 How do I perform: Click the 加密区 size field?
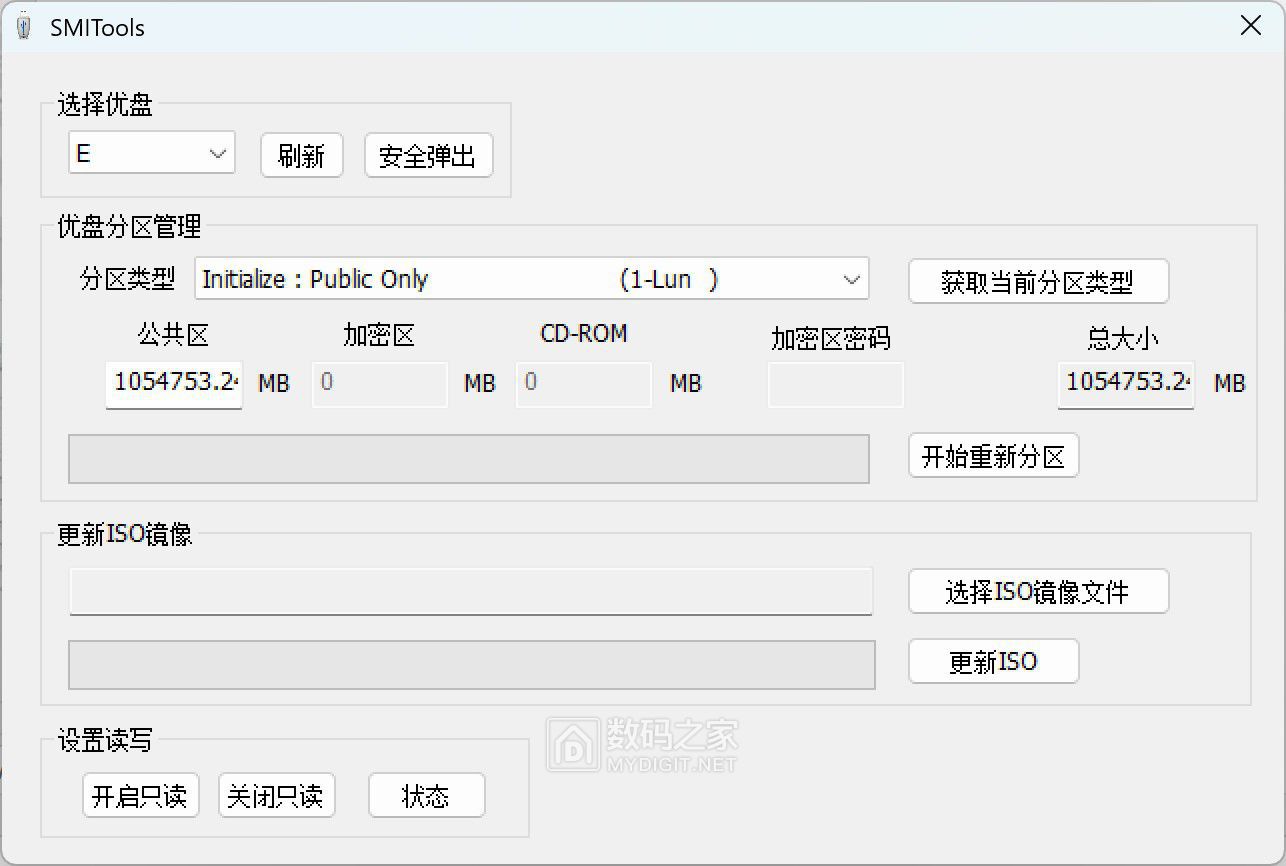[x=379, y=384]
